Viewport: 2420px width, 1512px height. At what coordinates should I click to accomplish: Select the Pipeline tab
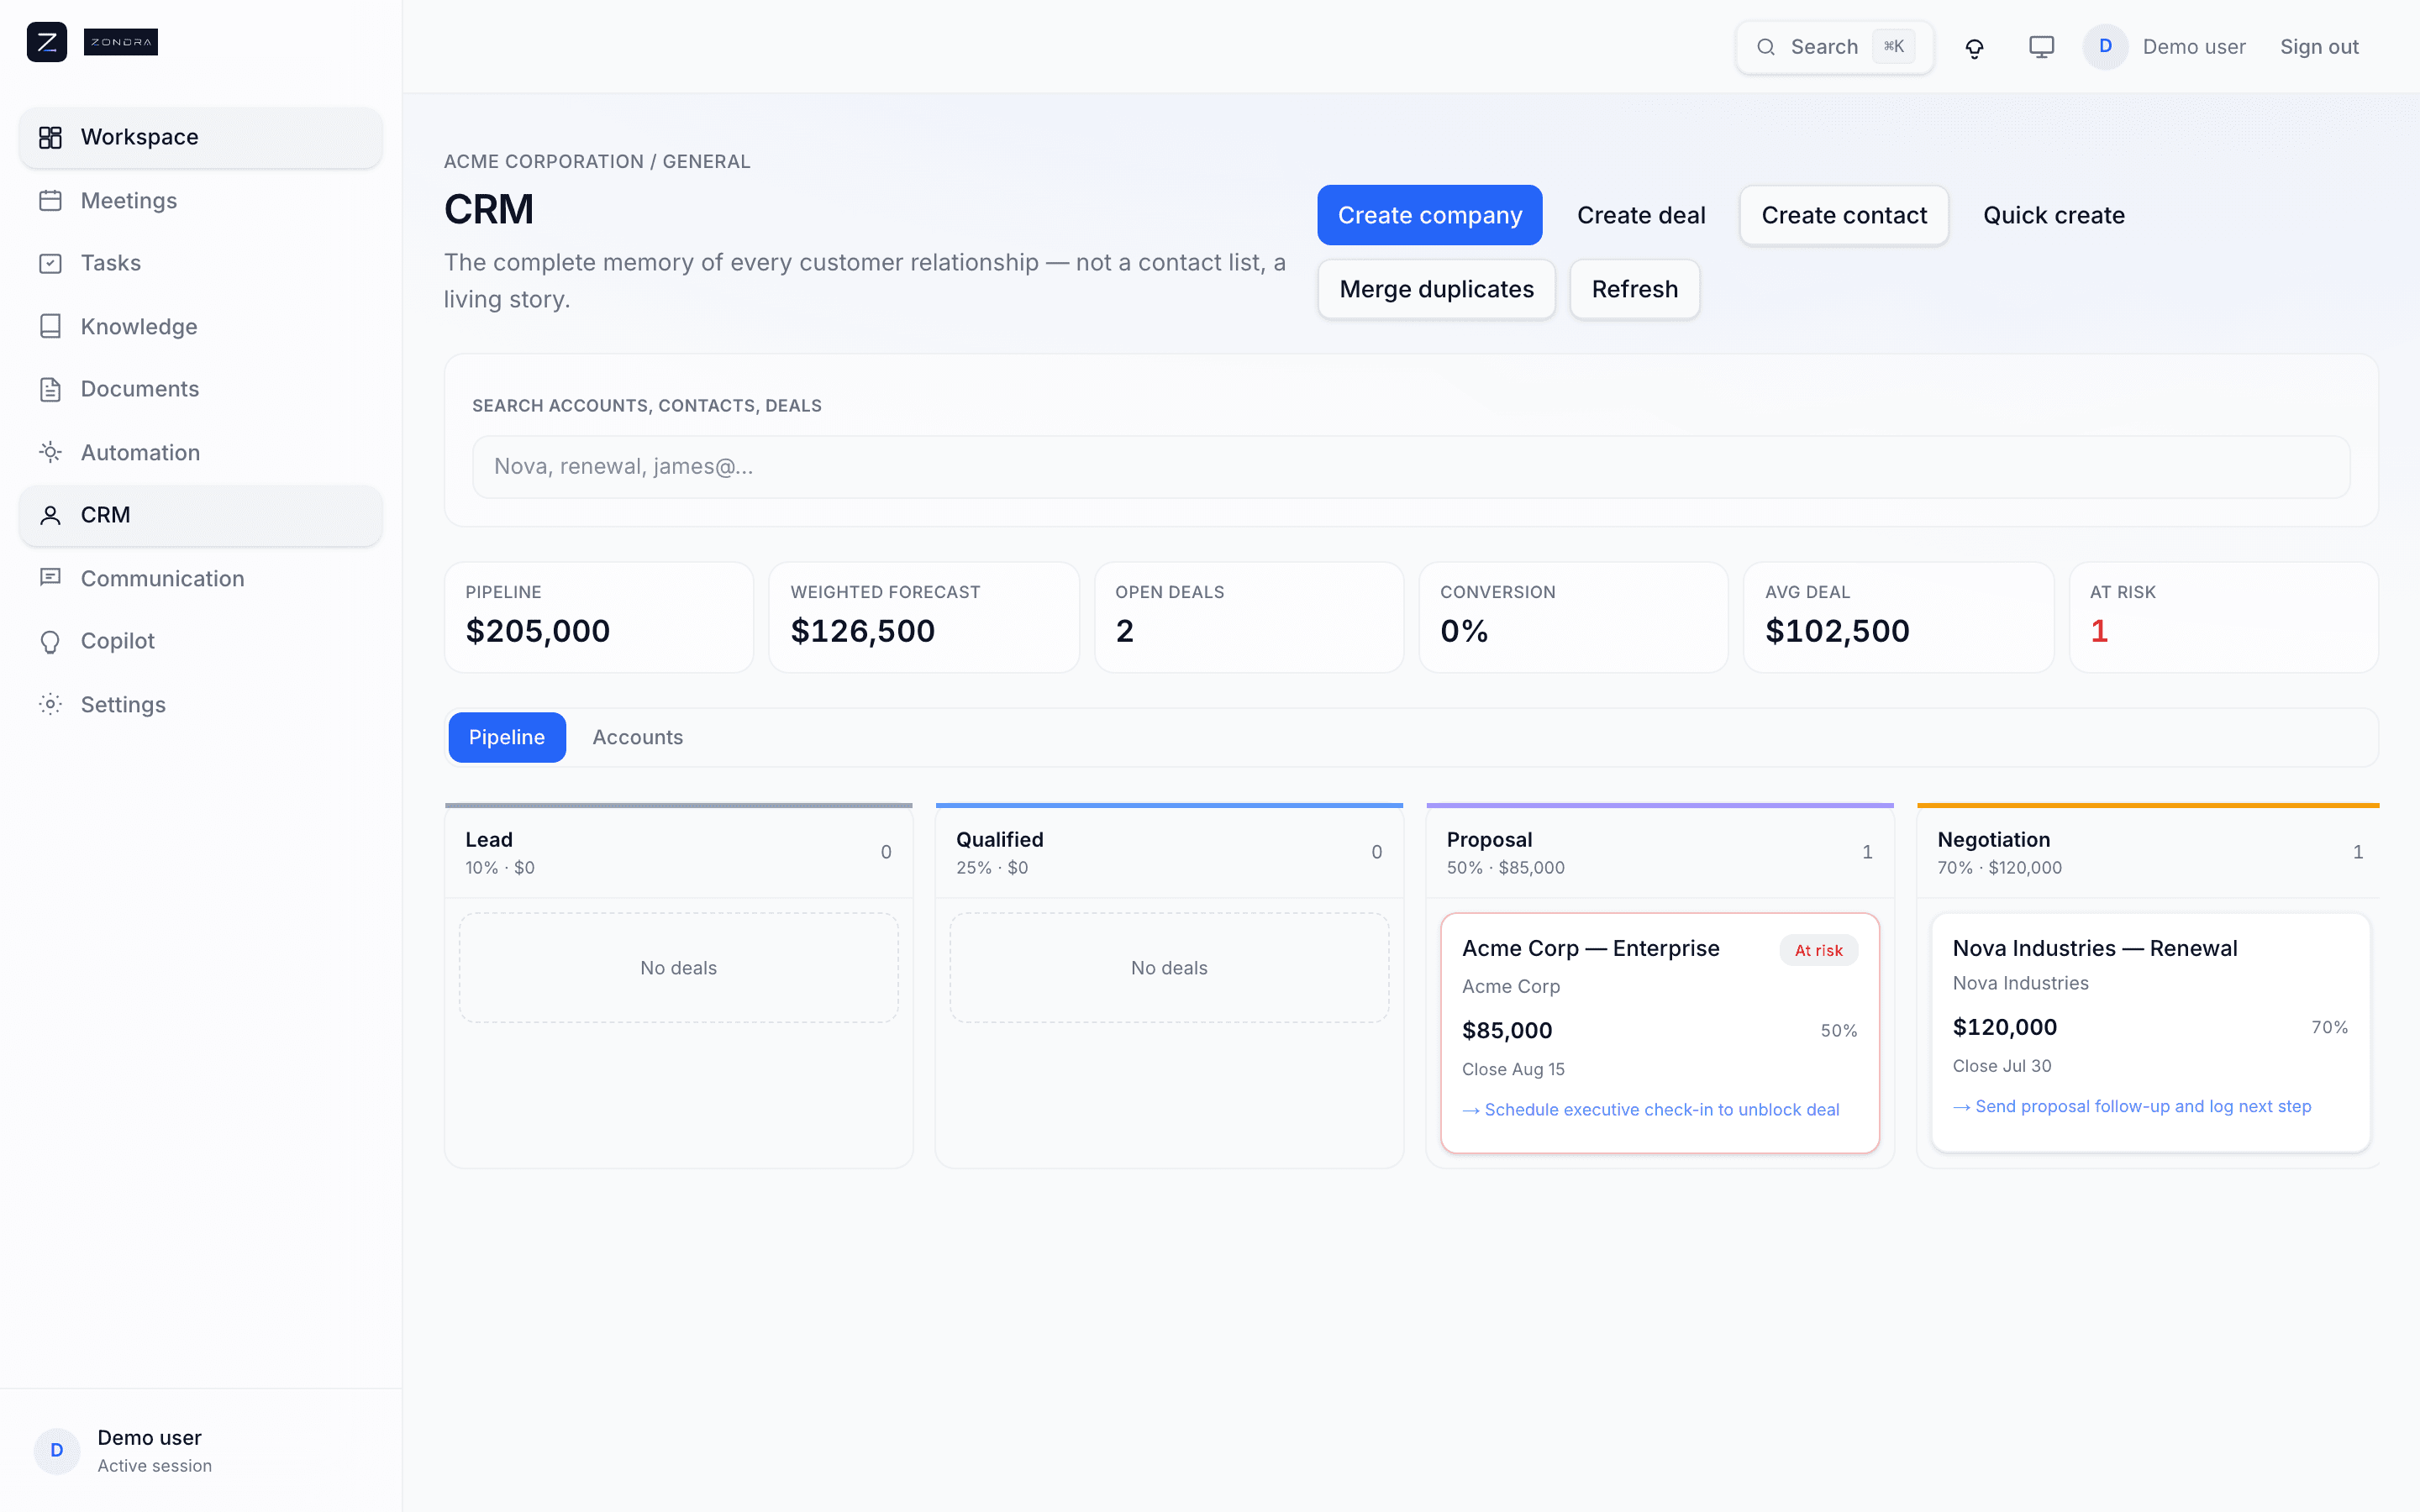pyautogui.click(x=507, y=737)
